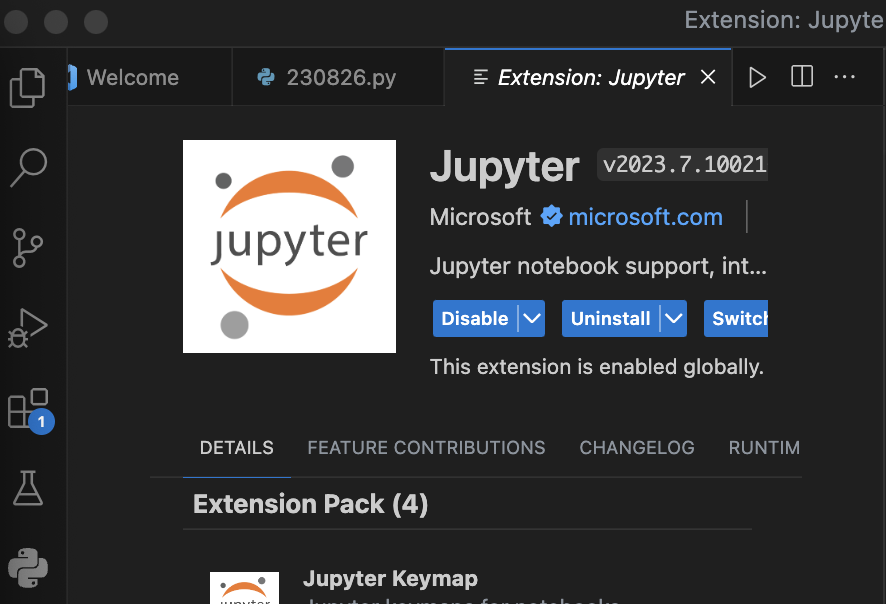Open the Run and Debug view
Screen dimensions: 886x604
coord(27,328)
